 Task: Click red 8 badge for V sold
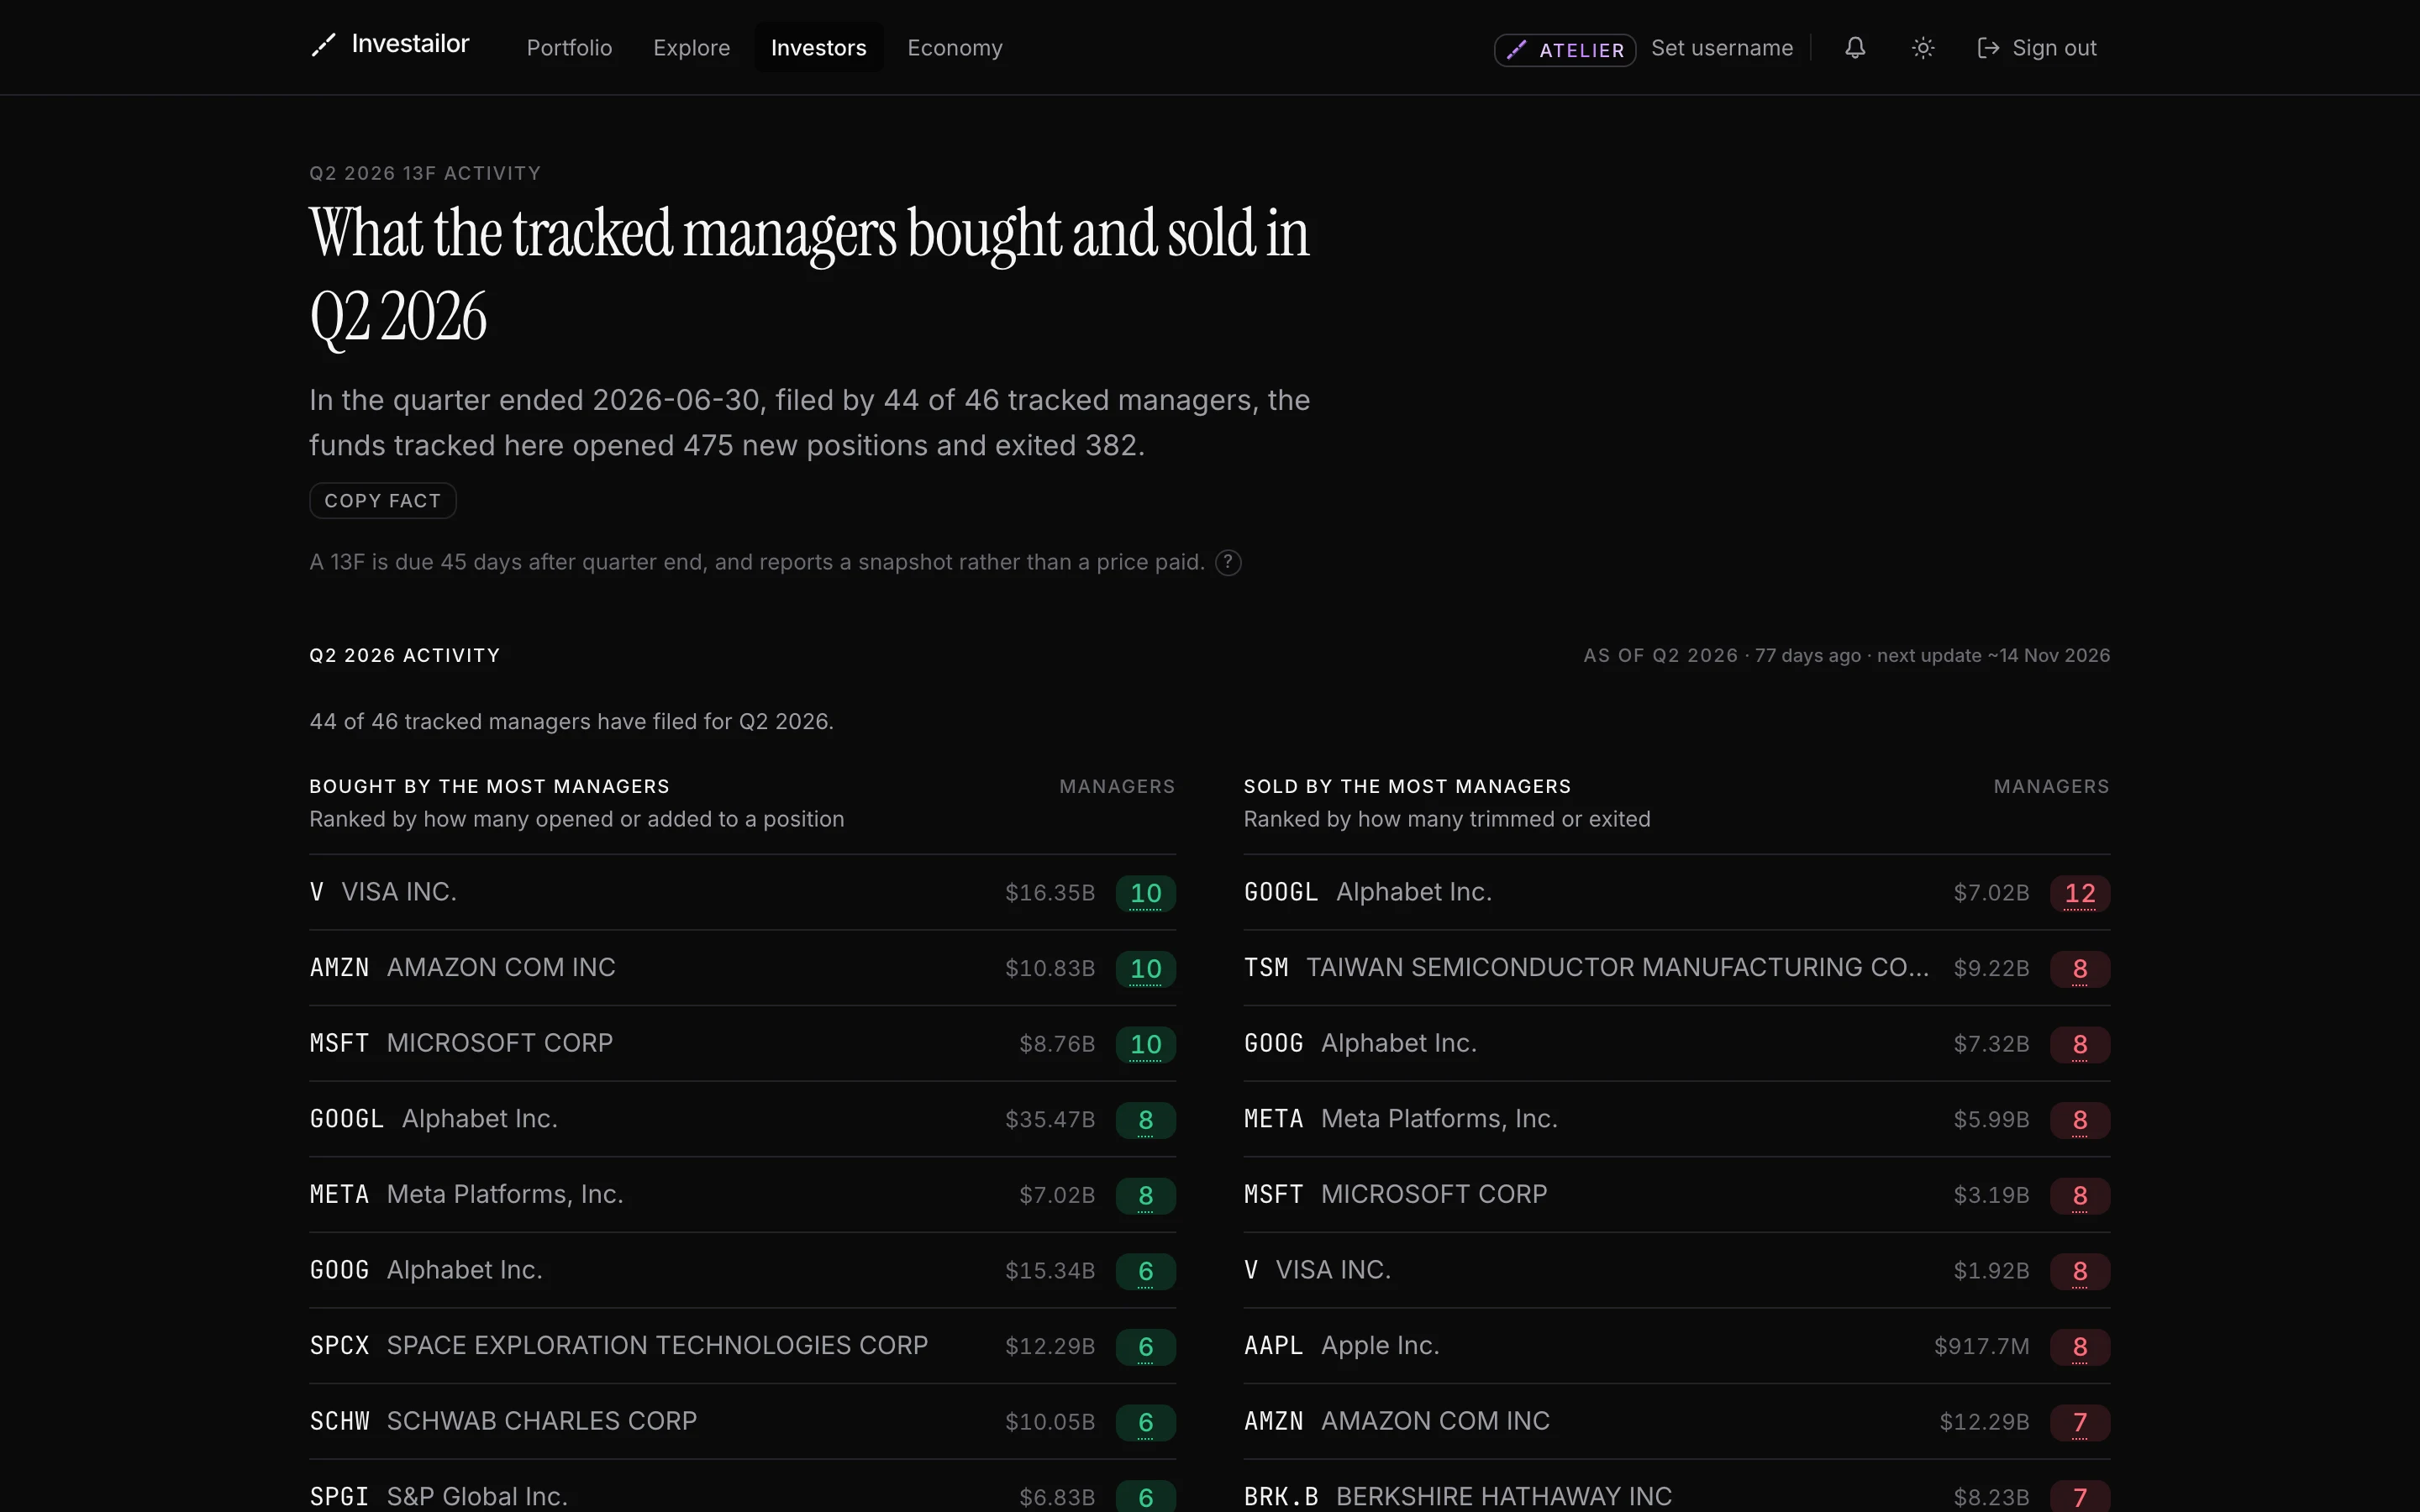(2080, 1271)
